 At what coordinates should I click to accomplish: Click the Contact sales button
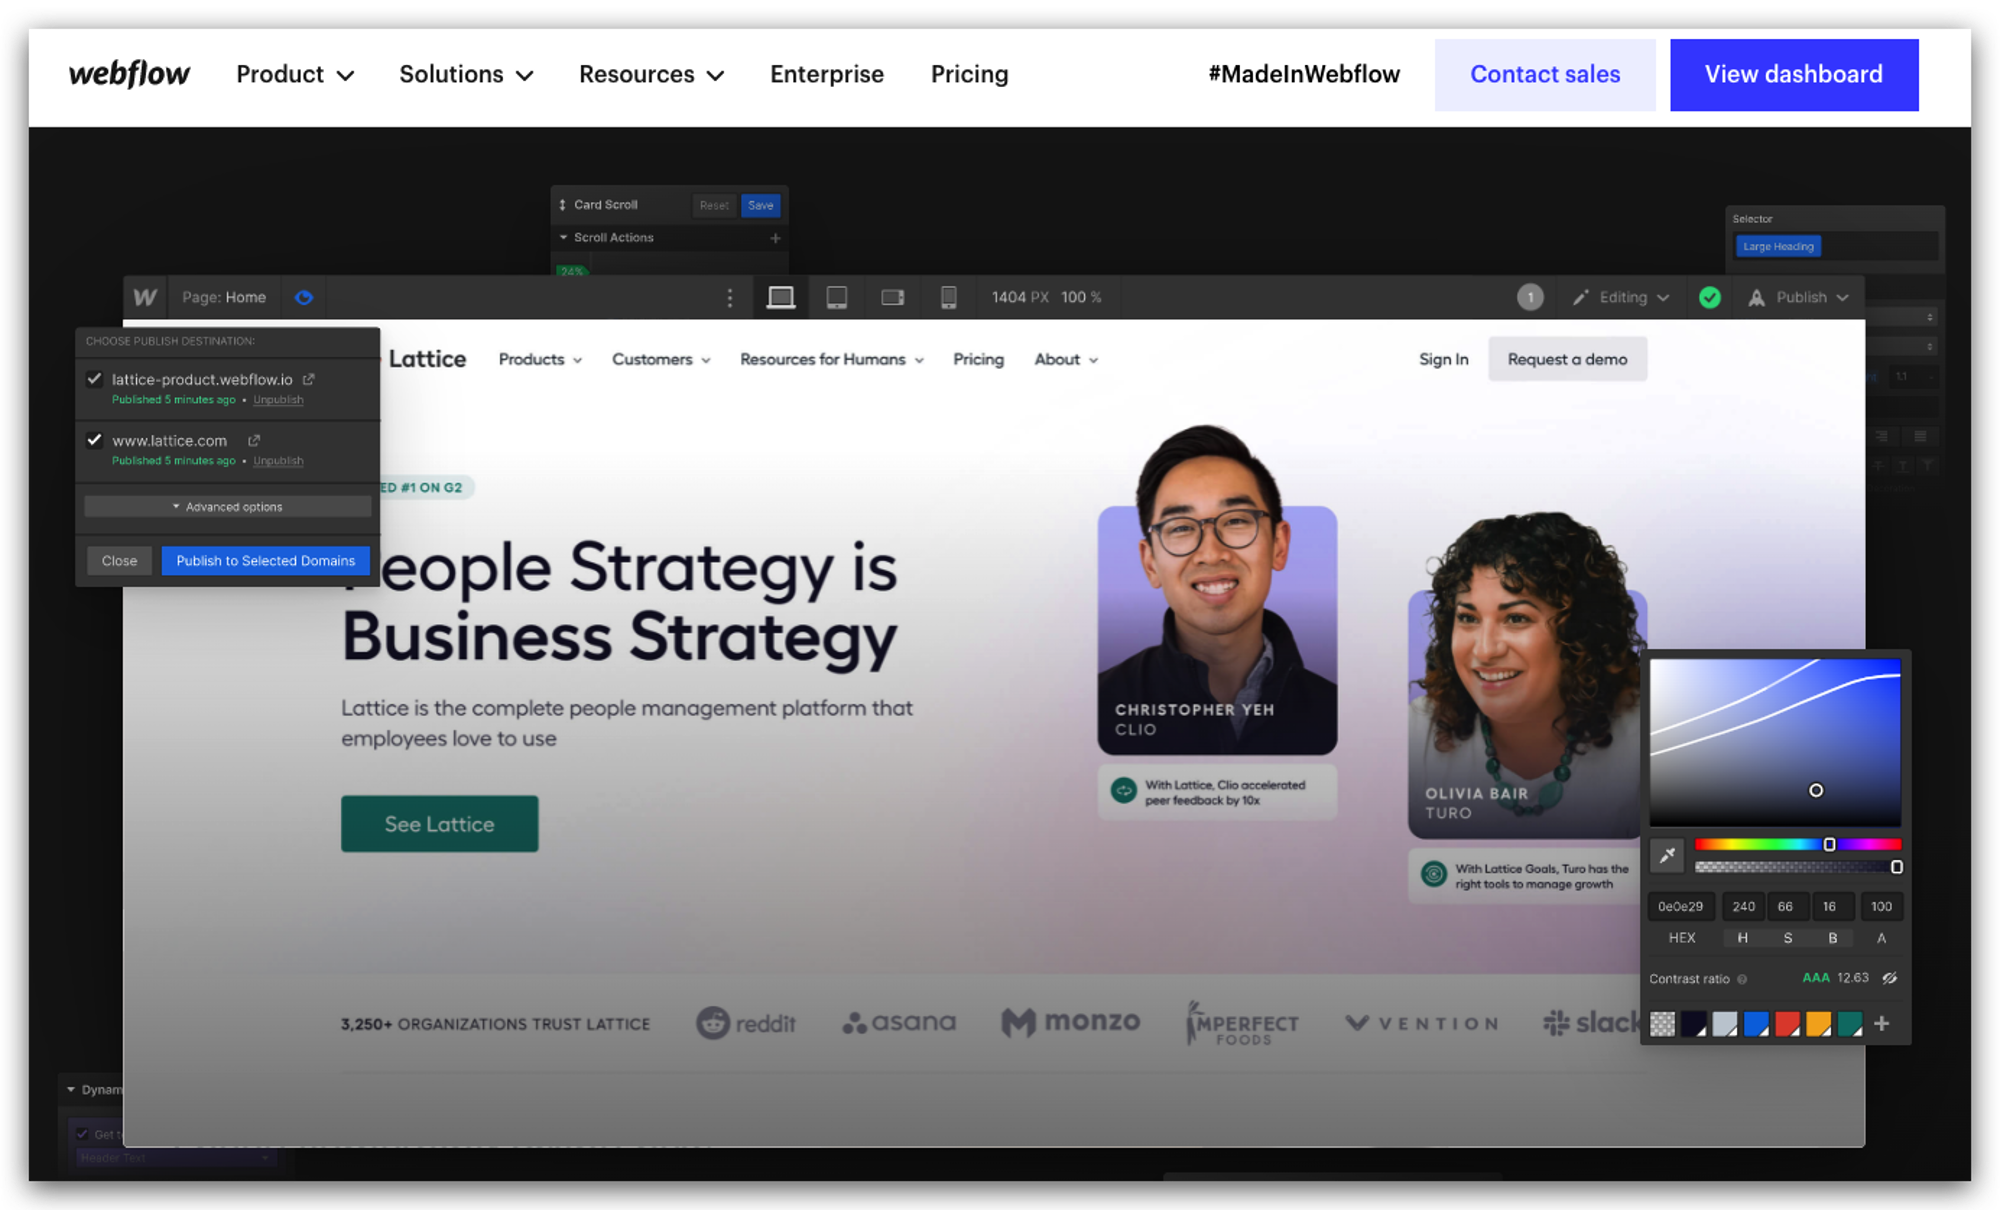(x=1545, y=75)
